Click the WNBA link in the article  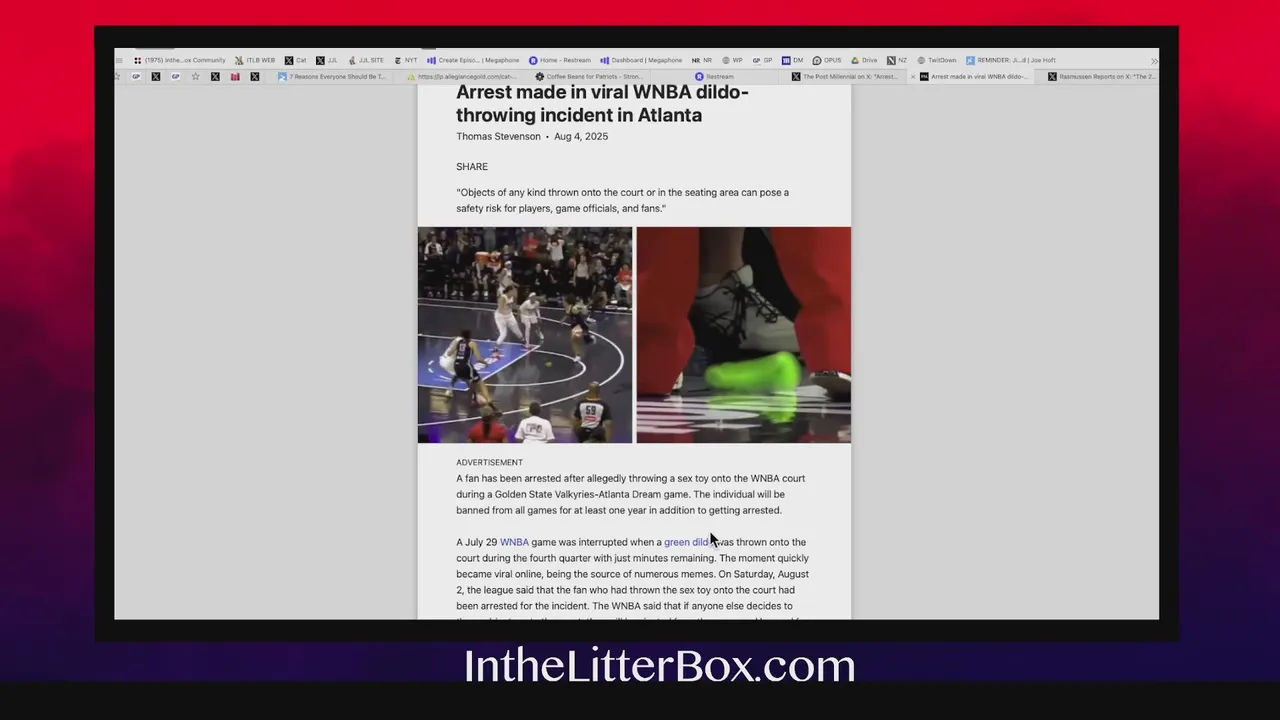pyautogui.click(x=514, y=542)
